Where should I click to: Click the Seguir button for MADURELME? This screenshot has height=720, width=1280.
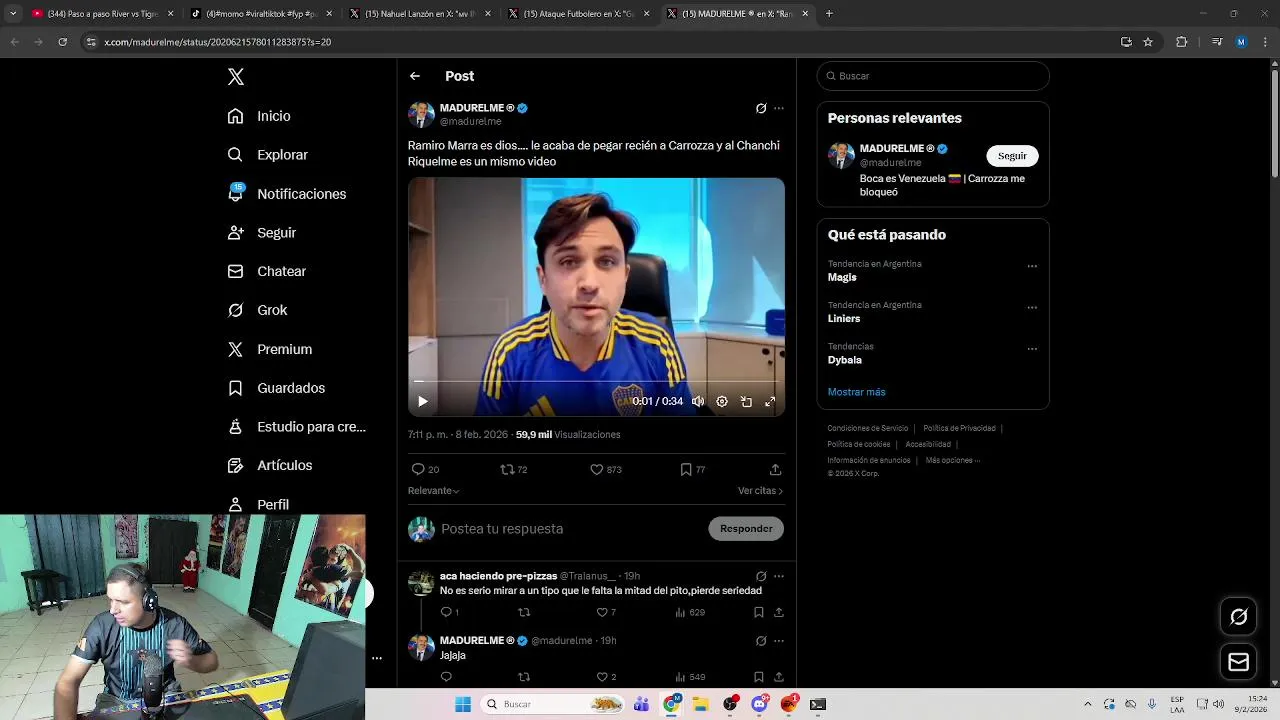coord(1012,156)
